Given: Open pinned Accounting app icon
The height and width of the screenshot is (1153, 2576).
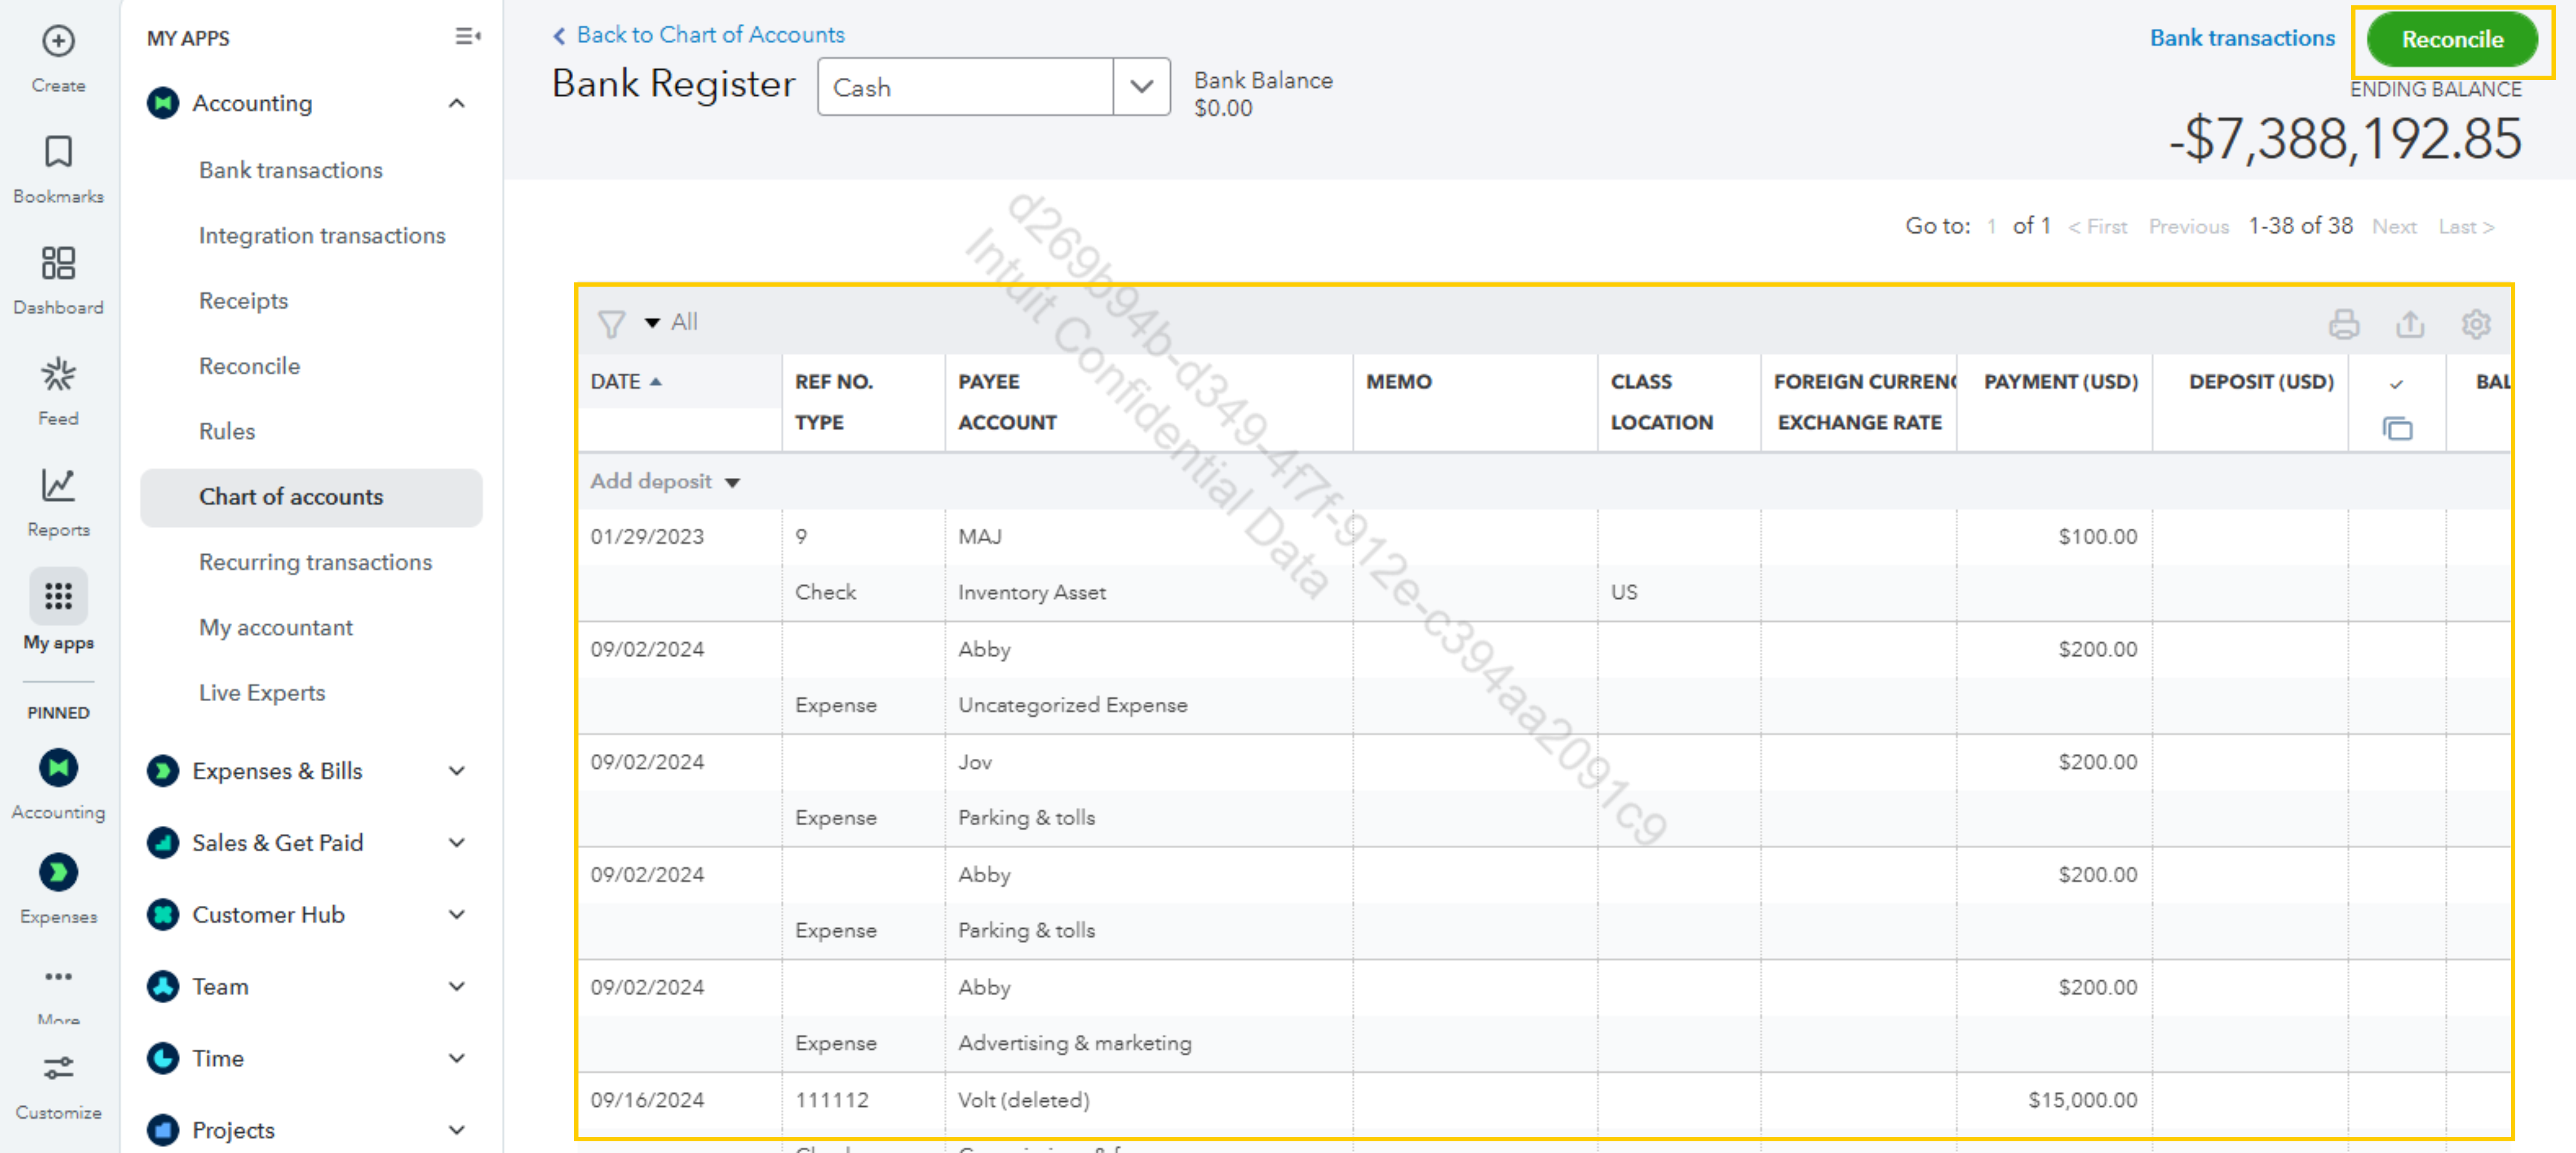Looking at the screenshot, I should click(x=58, y=768).
